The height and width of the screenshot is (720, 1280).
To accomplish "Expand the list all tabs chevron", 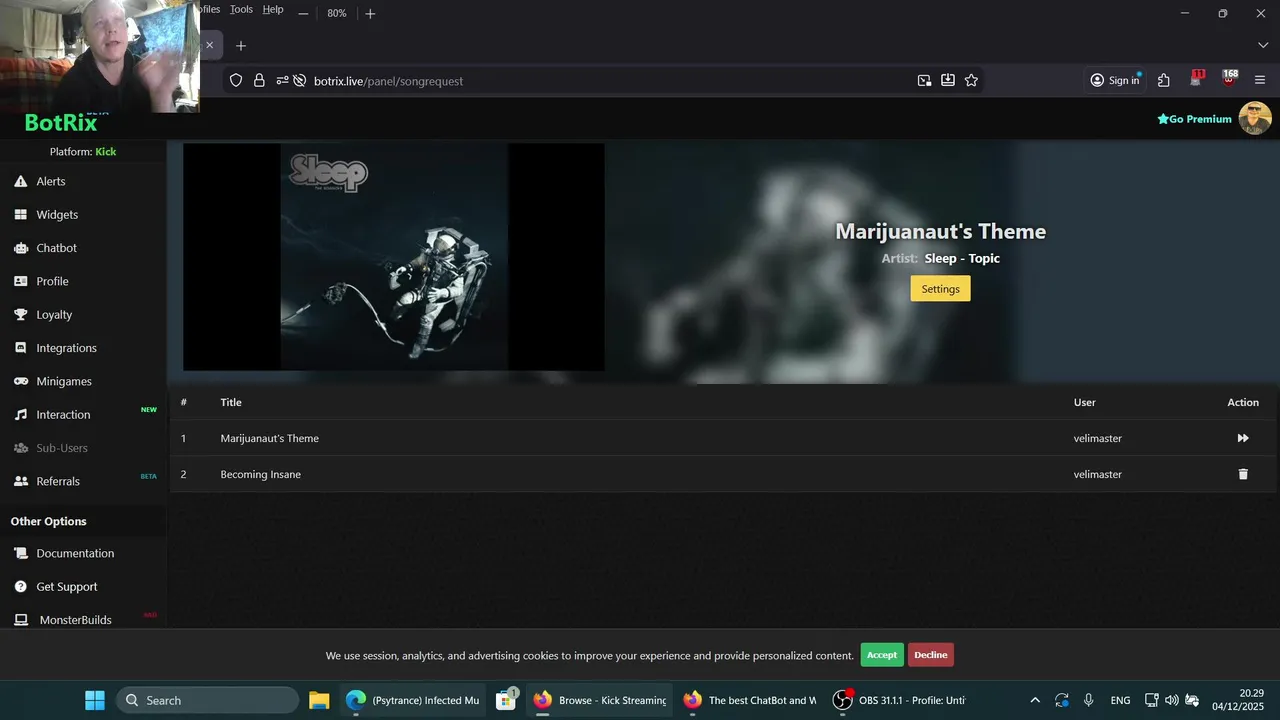I will [1263, 45].
